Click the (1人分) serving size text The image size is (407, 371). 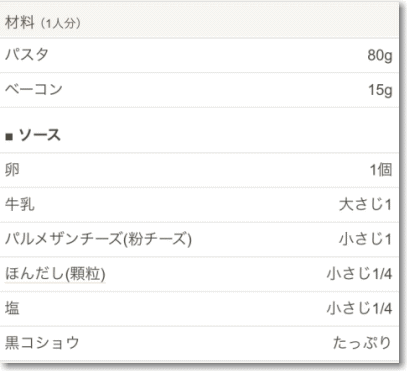point(61,24)
